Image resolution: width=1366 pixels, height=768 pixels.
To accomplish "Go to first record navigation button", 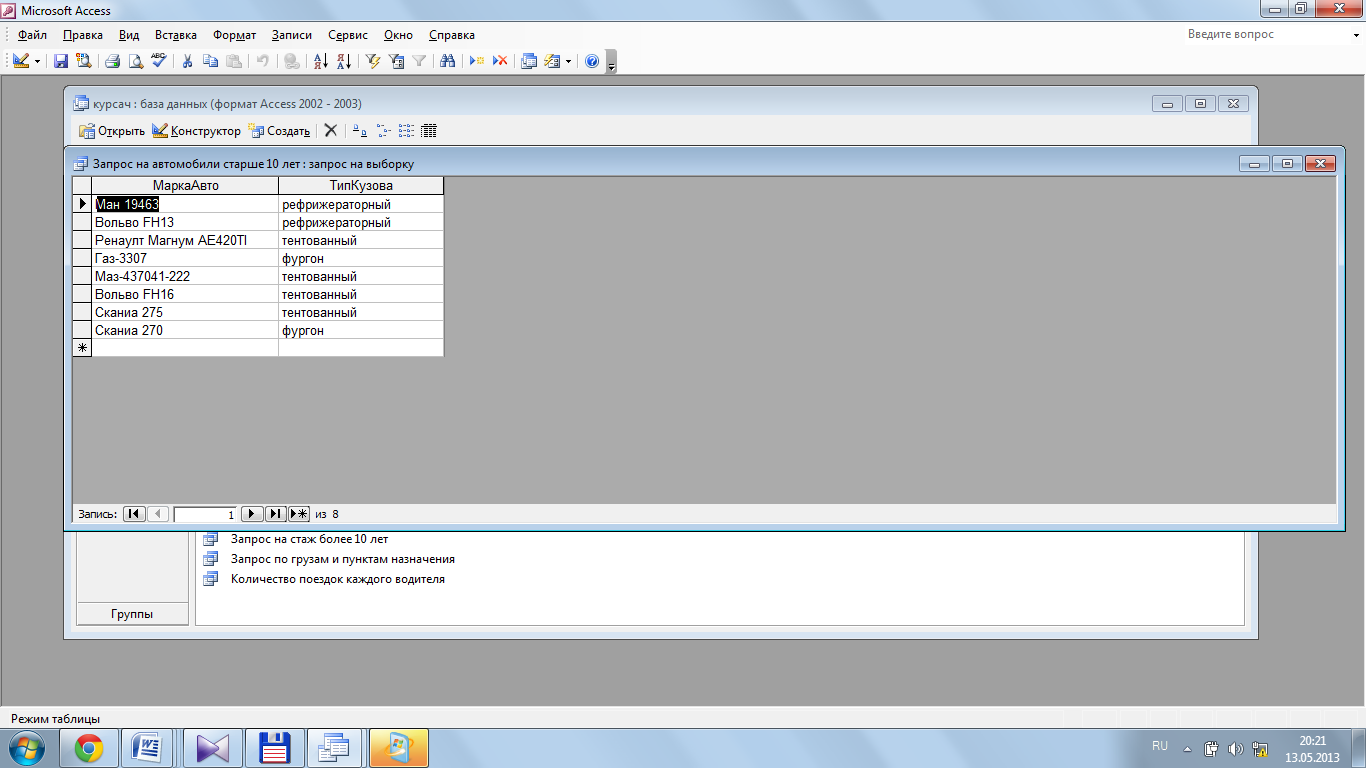I will tap(134, 514).
